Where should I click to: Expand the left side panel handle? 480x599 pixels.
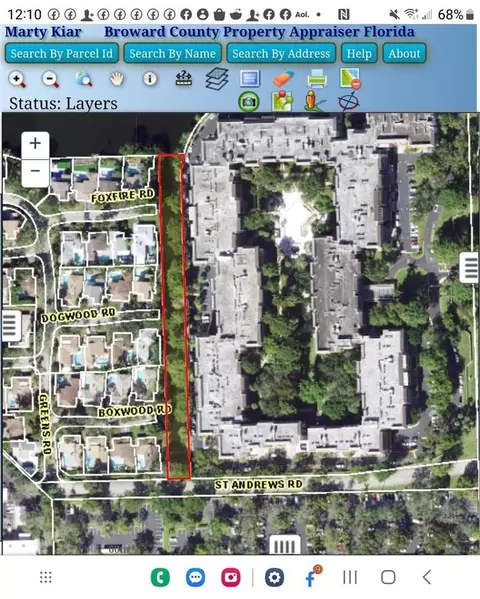coord(11,325)
